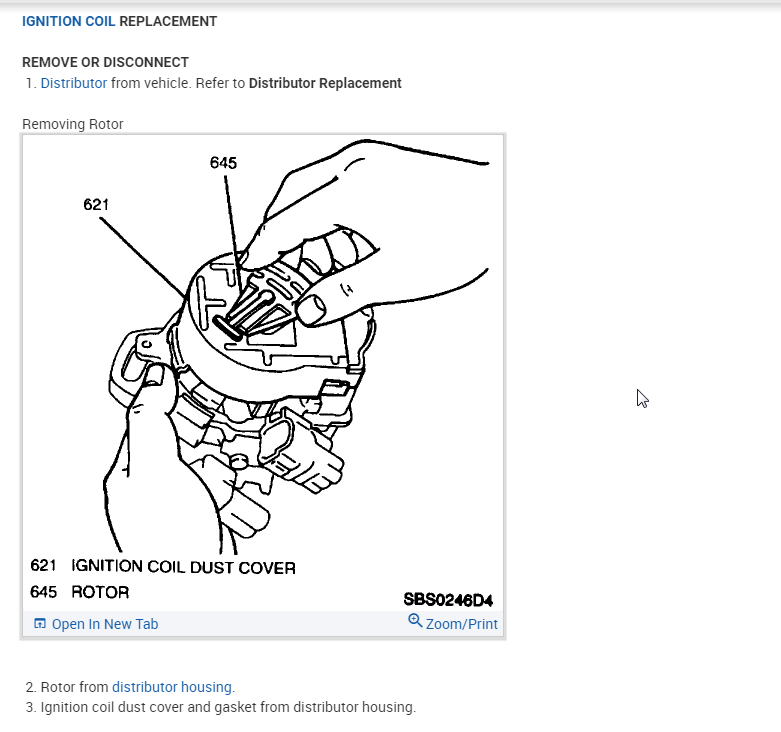The height and width of the screenshot is (732, 781).
Task: Click 'Distributor Replacement' bold text
Action: (325, 83)
